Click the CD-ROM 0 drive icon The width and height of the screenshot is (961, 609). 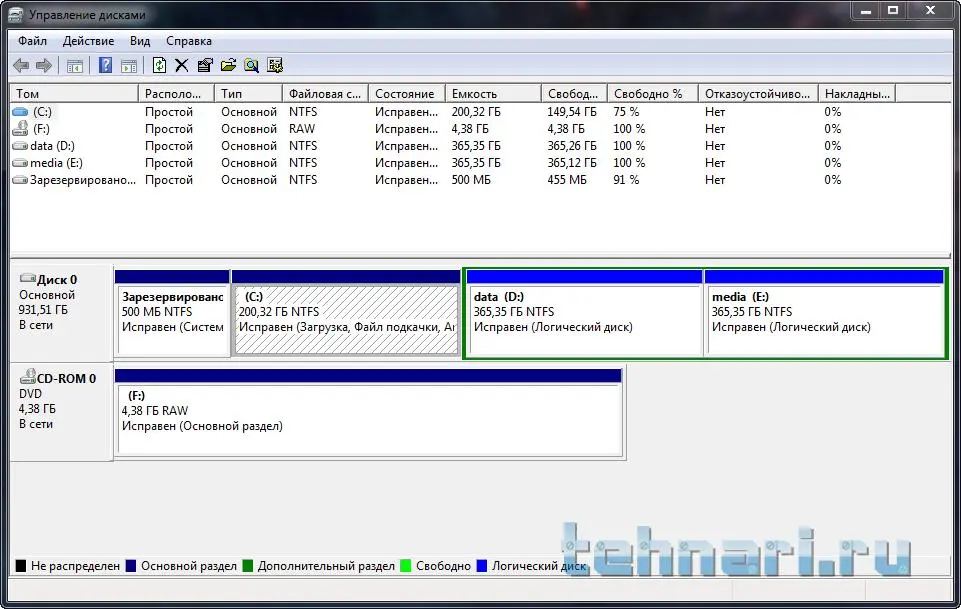28,376
